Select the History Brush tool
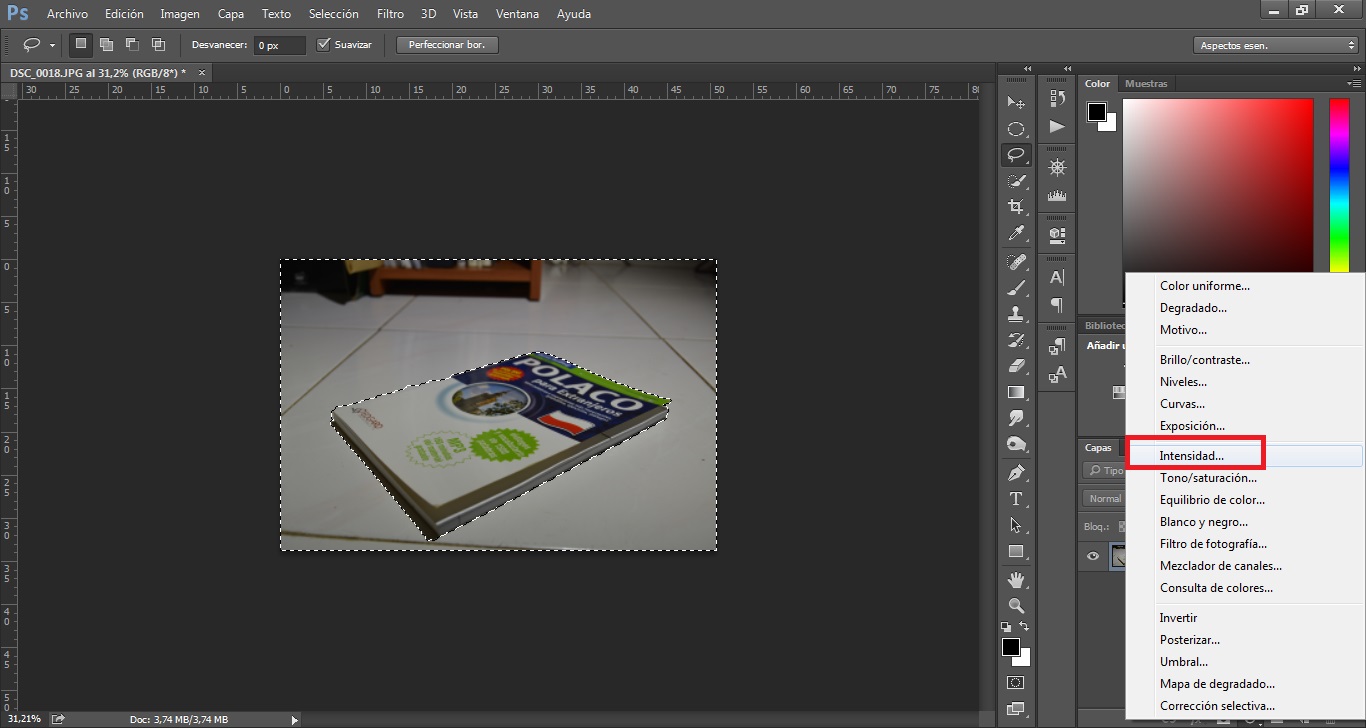This screenshot has height=728, width=1366. pos(1016,340)
